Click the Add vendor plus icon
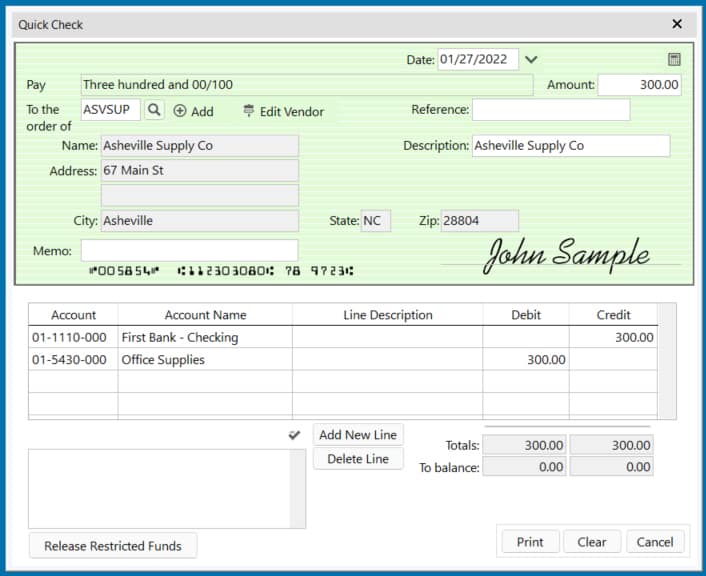 coord(180,111)
